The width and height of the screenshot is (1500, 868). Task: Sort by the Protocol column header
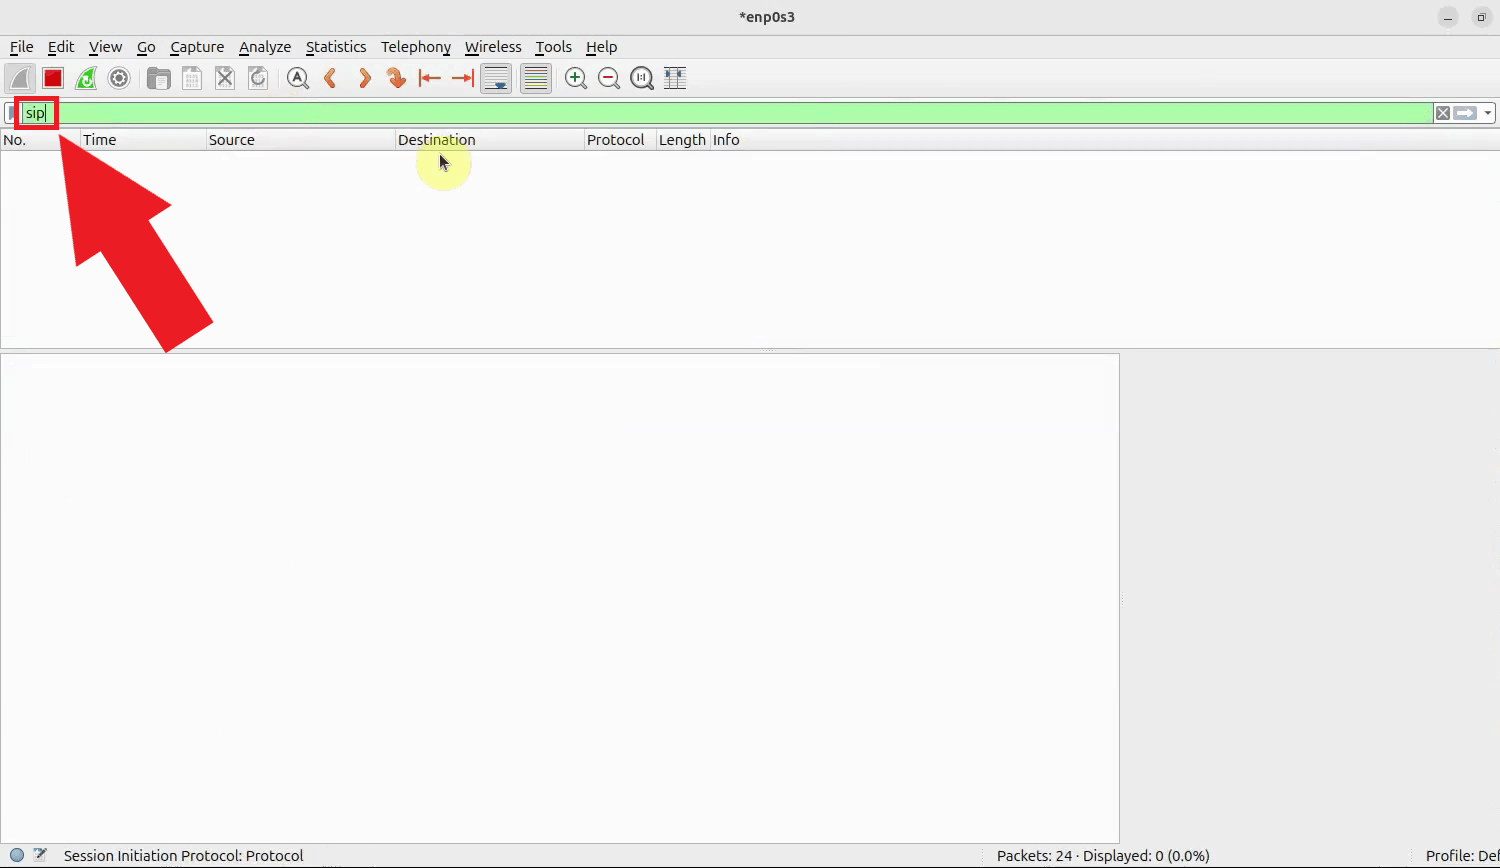pyautogui.click(x=619, y=140)
